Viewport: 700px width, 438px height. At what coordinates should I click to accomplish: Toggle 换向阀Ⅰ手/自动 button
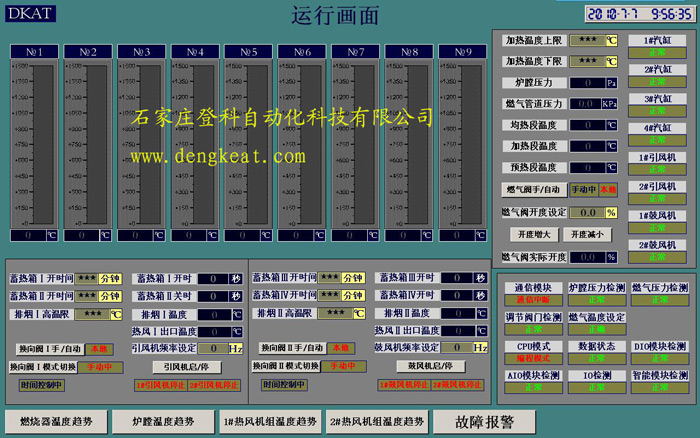(x=50, y=349)
